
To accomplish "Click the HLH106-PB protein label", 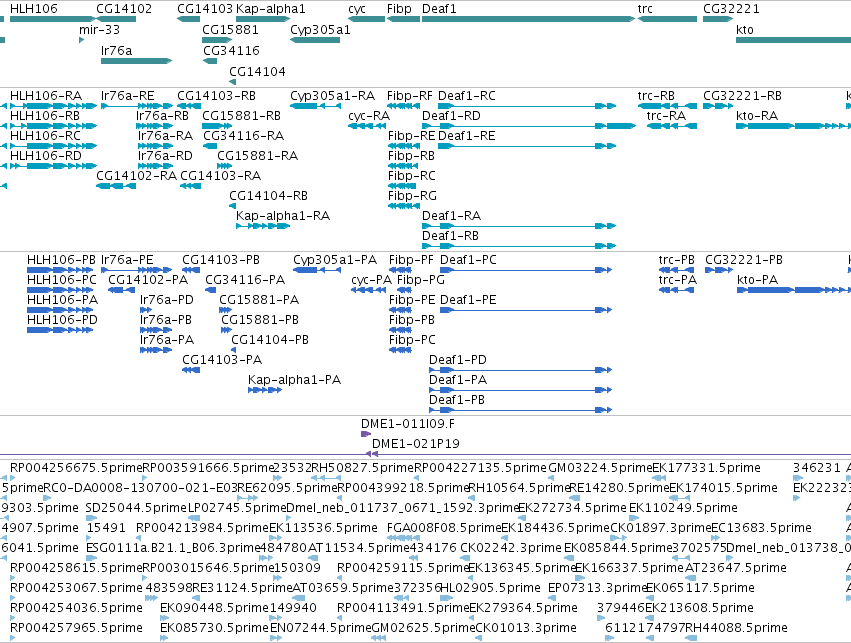I will [x=61, y=260].
